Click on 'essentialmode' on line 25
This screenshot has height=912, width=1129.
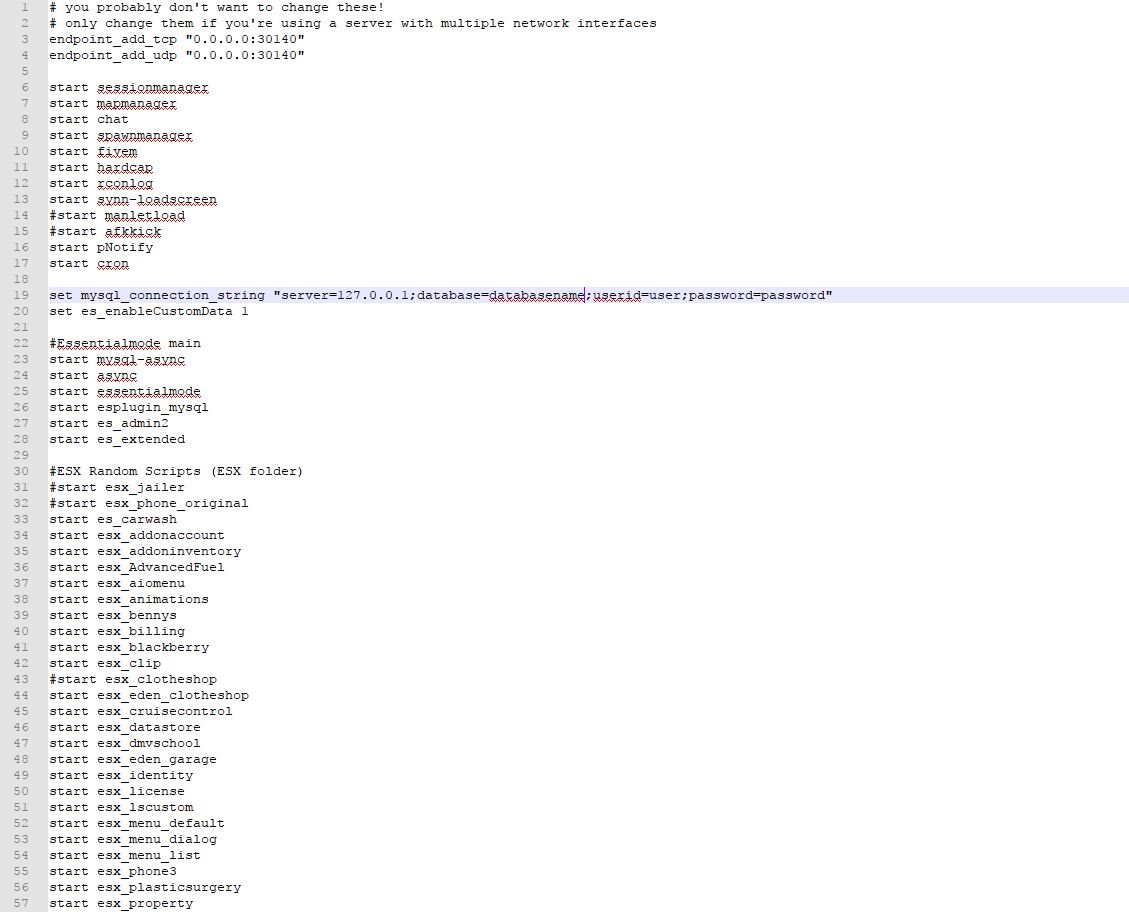click(149, 392)
